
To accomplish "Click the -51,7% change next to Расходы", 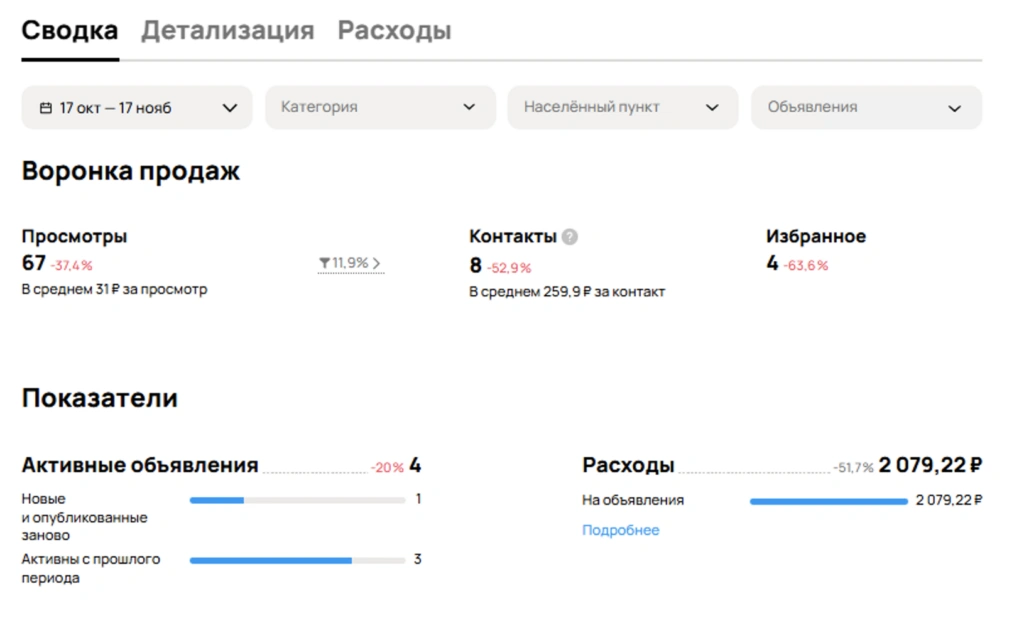I will [x=853, y=468].
